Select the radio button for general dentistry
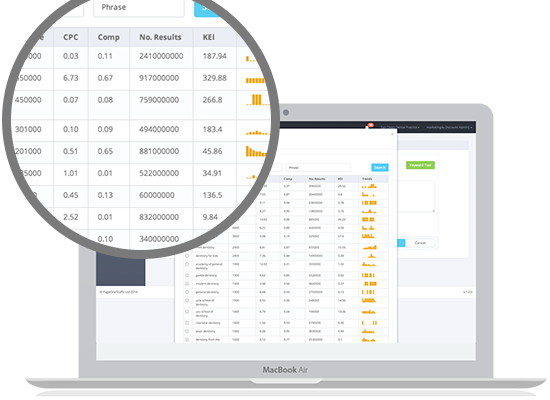This screenshot has height=400, width=550. click(187, 292)
